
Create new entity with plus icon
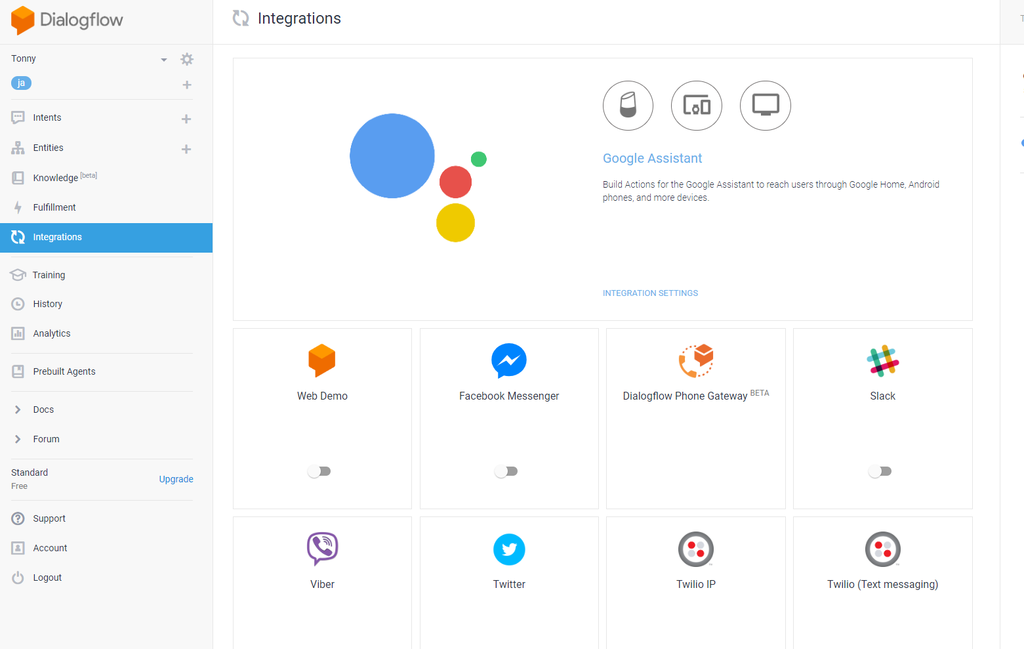[x=186, y=149]
